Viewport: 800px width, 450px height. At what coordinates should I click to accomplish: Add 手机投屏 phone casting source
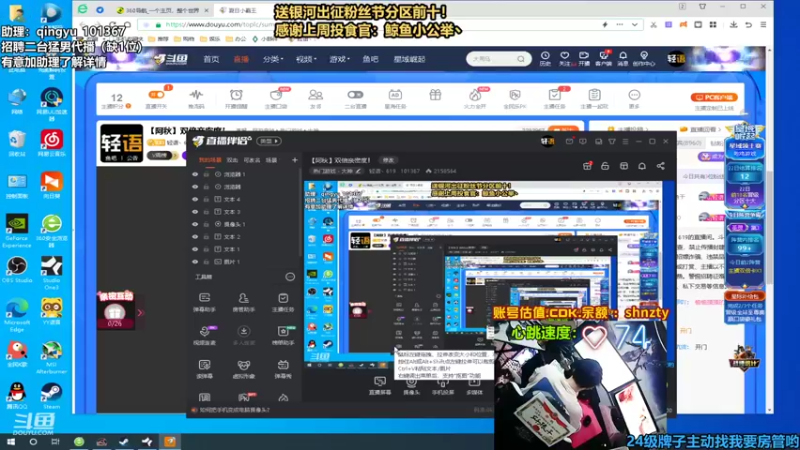pyautogui.click(x=442, y=386)
